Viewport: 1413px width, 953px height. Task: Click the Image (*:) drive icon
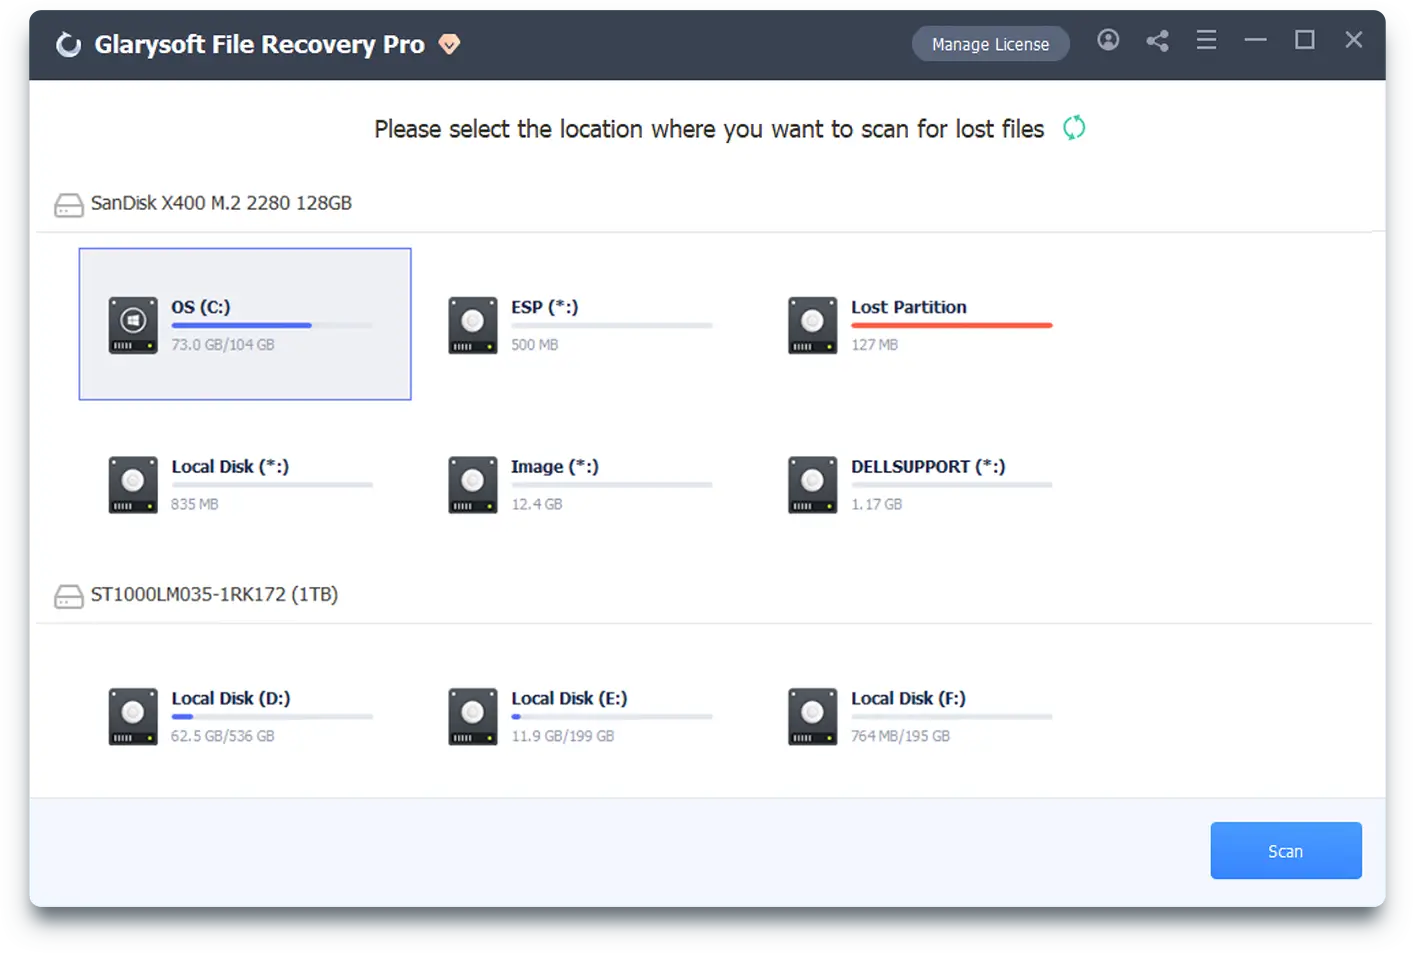(472, 484)
